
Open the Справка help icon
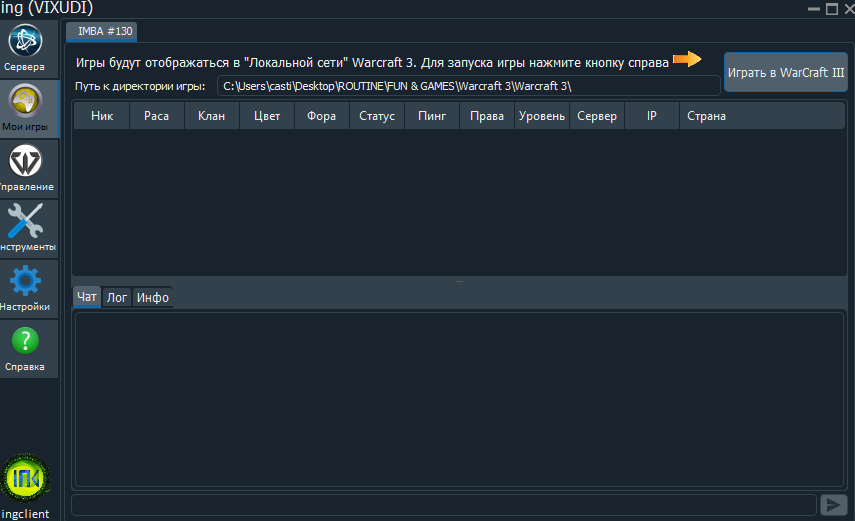tap(24, 349)
